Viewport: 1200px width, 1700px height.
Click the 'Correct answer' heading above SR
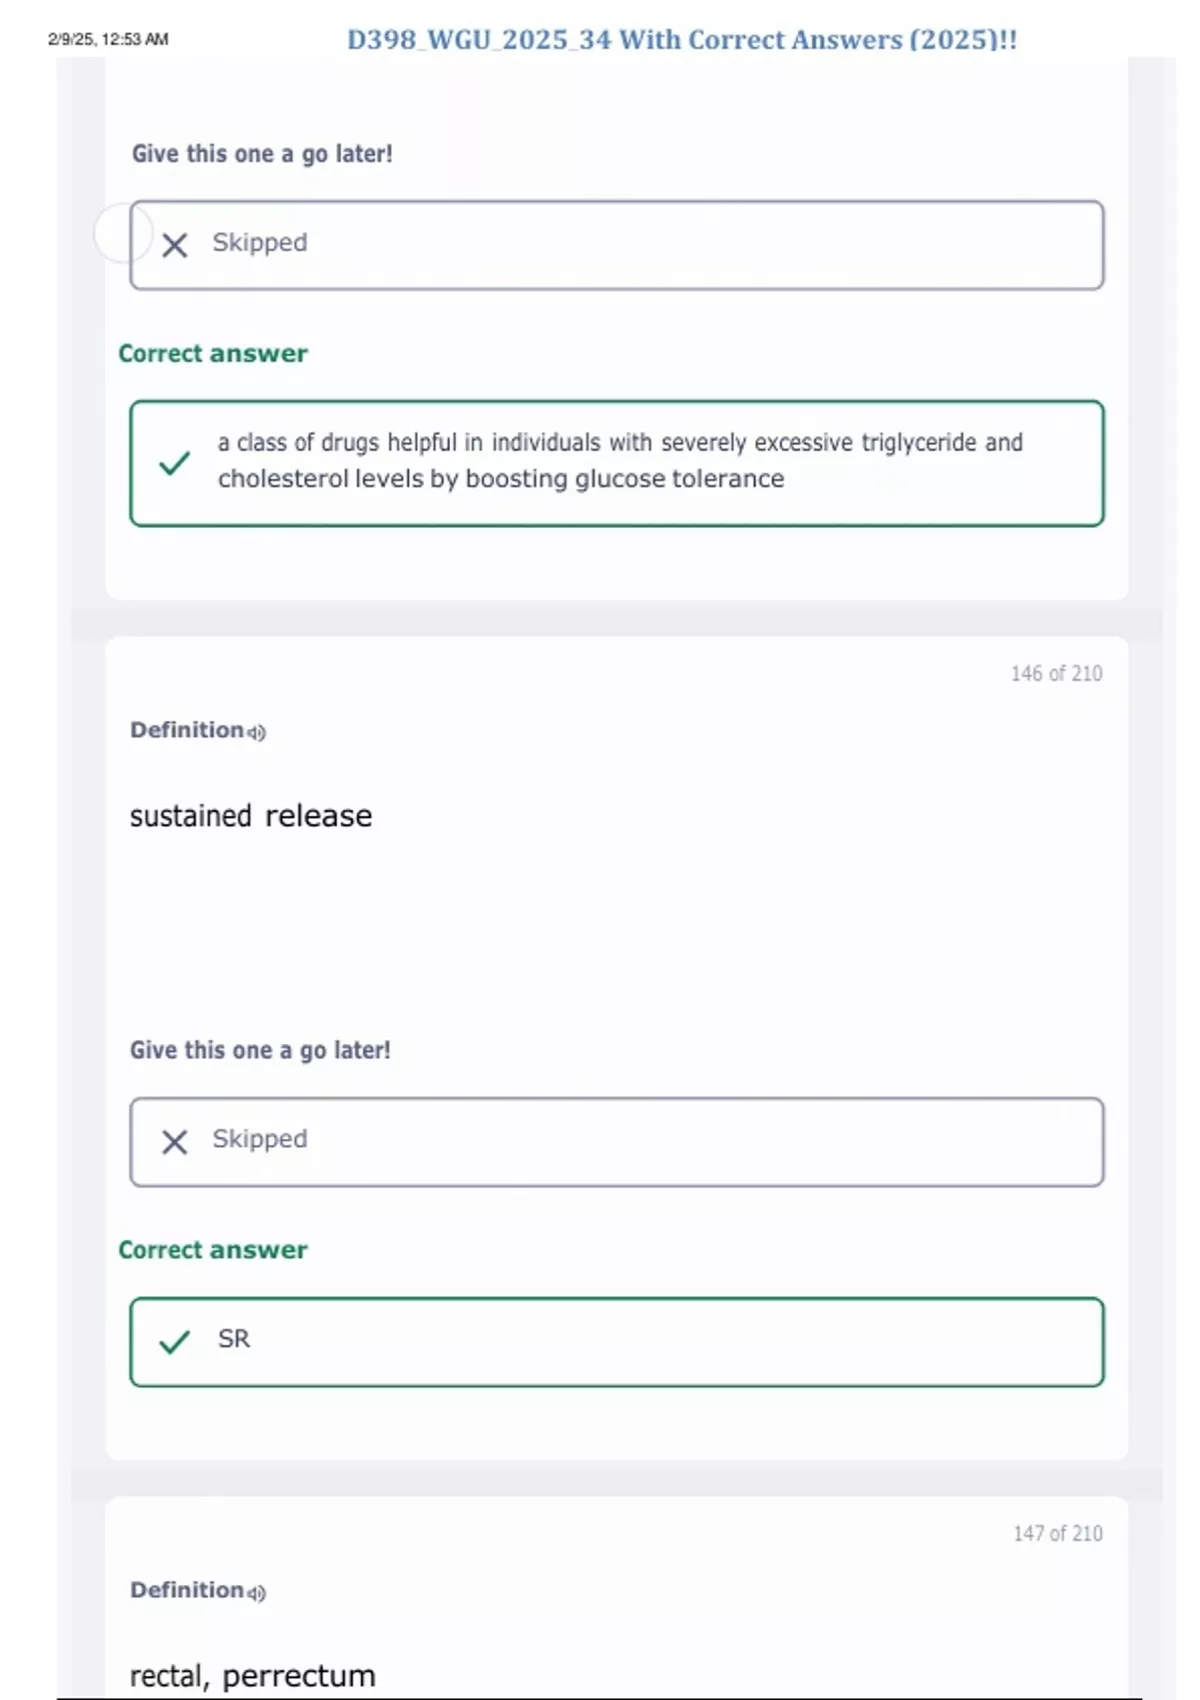pyautogui.click(x=213, y=1250)
